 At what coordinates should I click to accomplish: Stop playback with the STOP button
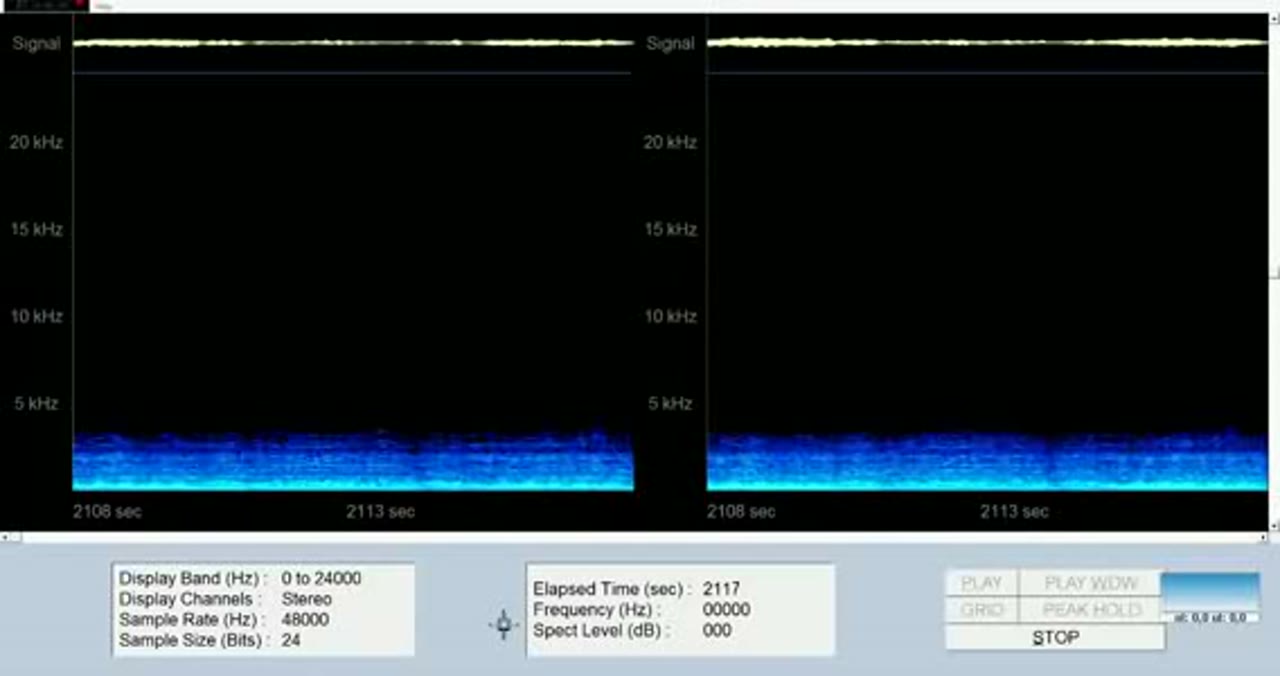coord(1055,637)
